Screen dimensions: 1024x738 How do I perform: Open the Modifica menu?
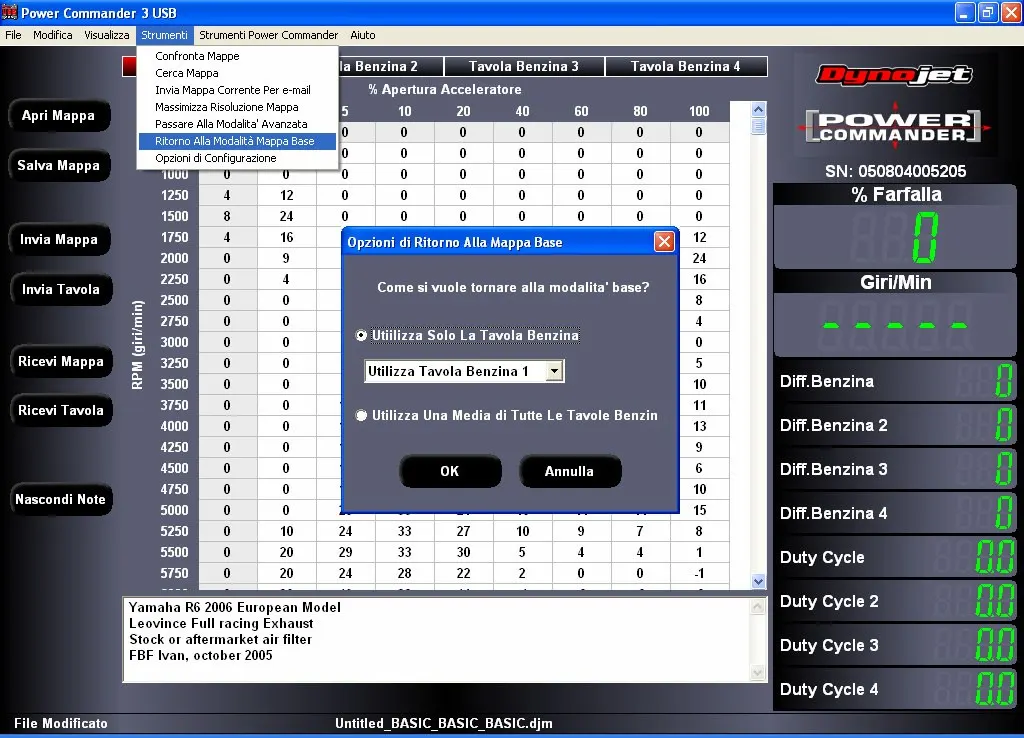coord(53,35)
